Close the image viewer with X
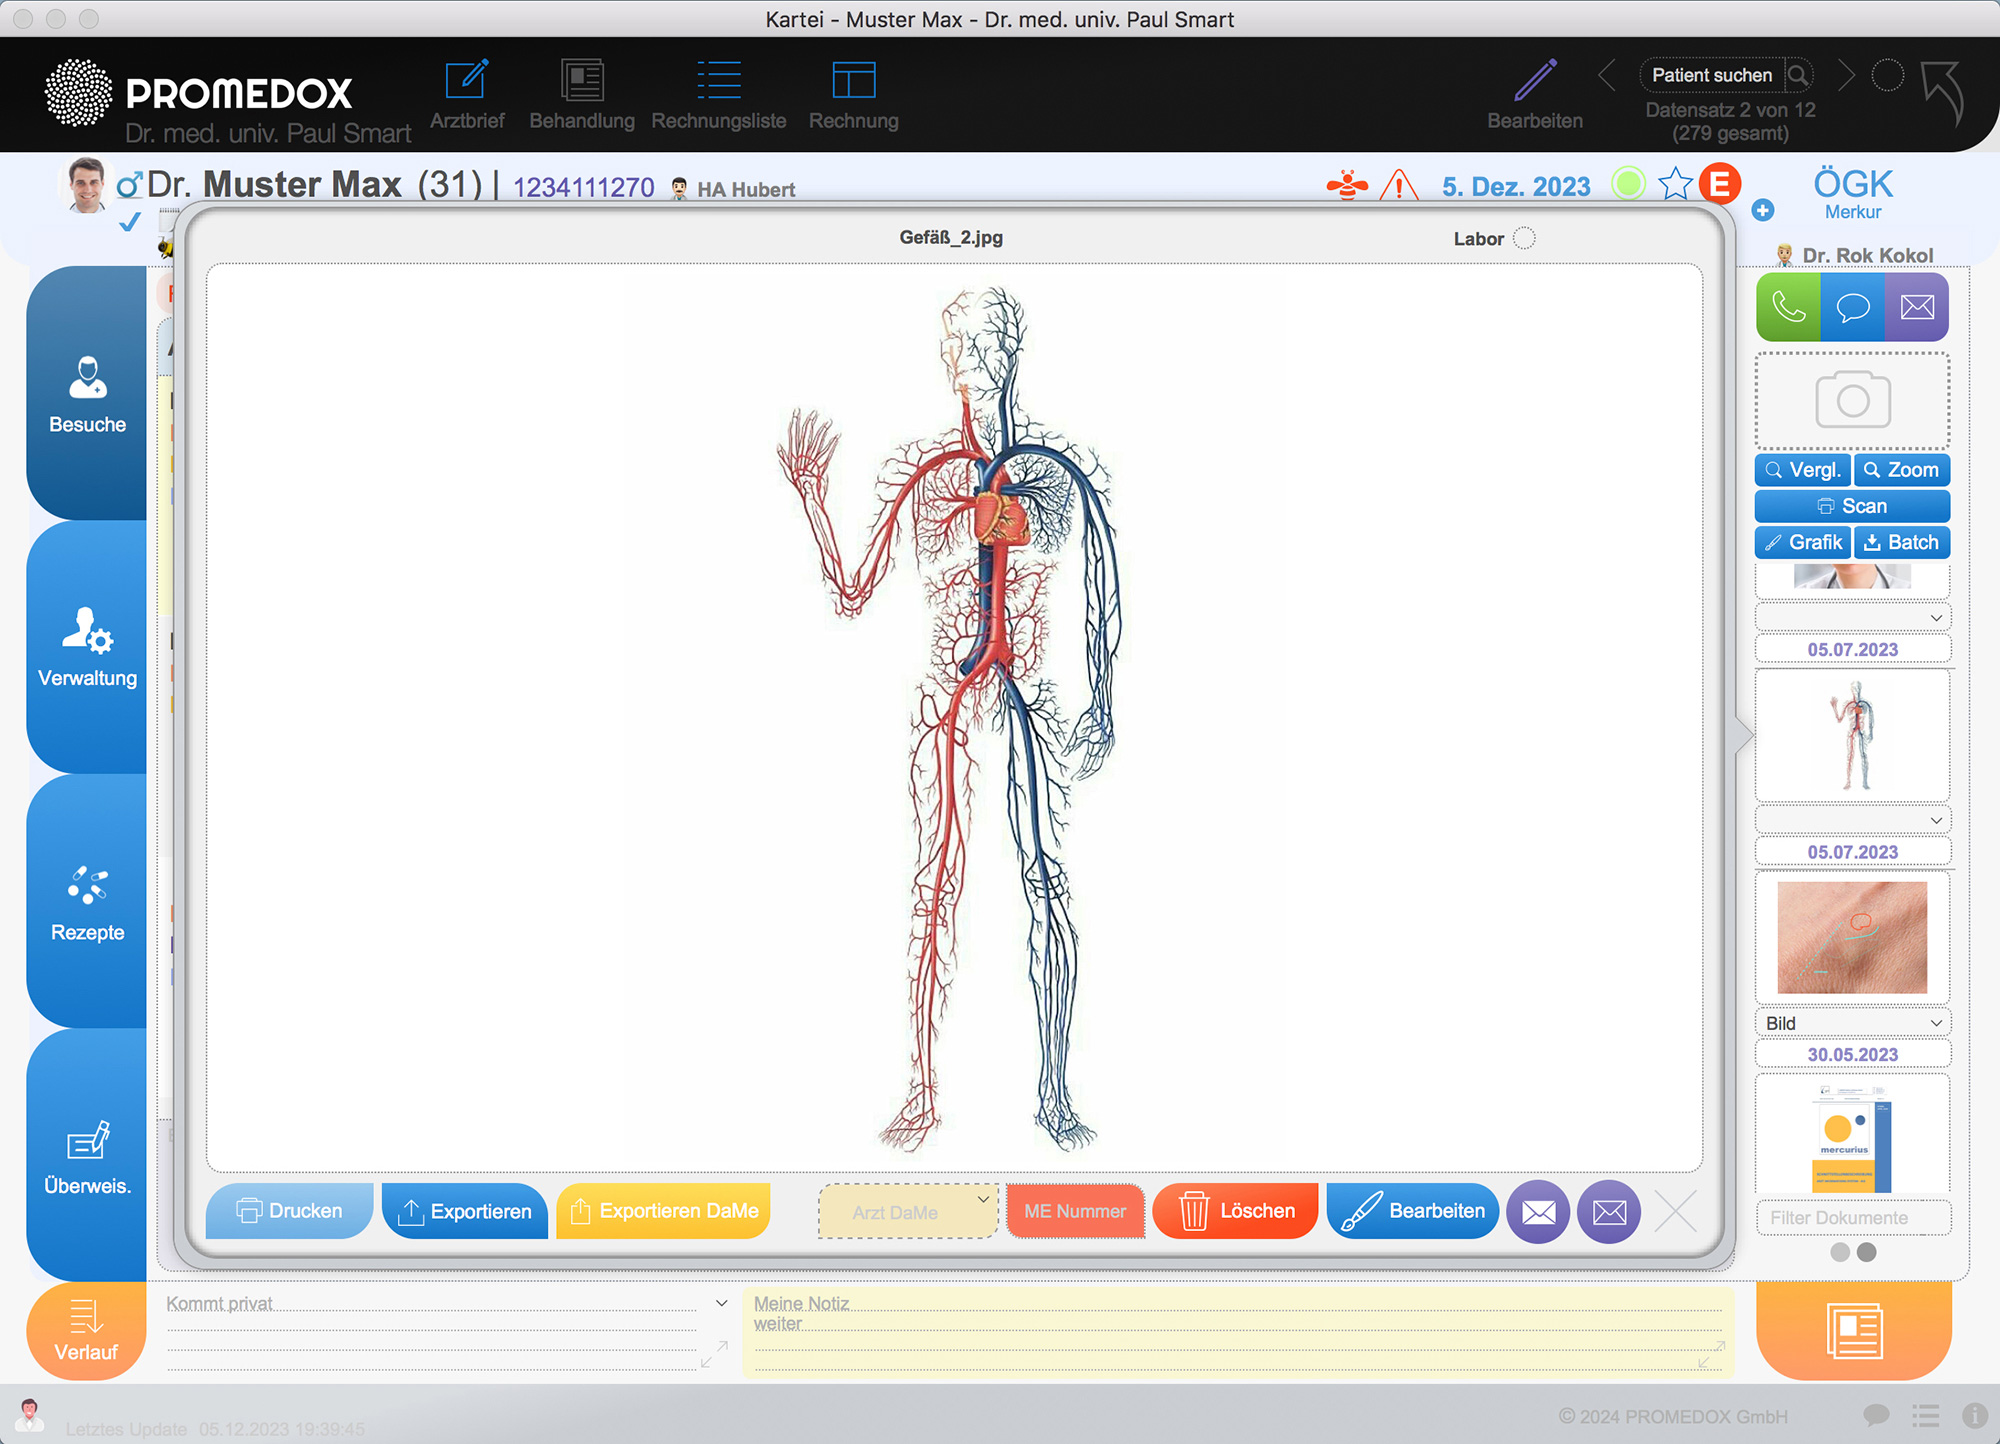Viewport: 2000px width, 1444px height. 1676,1212
